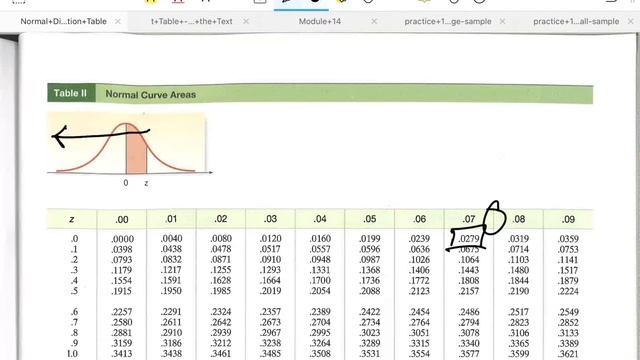This screenshot has height=360, width=640.
Task: Open the practice+1...ge-sample tab
Action: (x=448, y=21)
